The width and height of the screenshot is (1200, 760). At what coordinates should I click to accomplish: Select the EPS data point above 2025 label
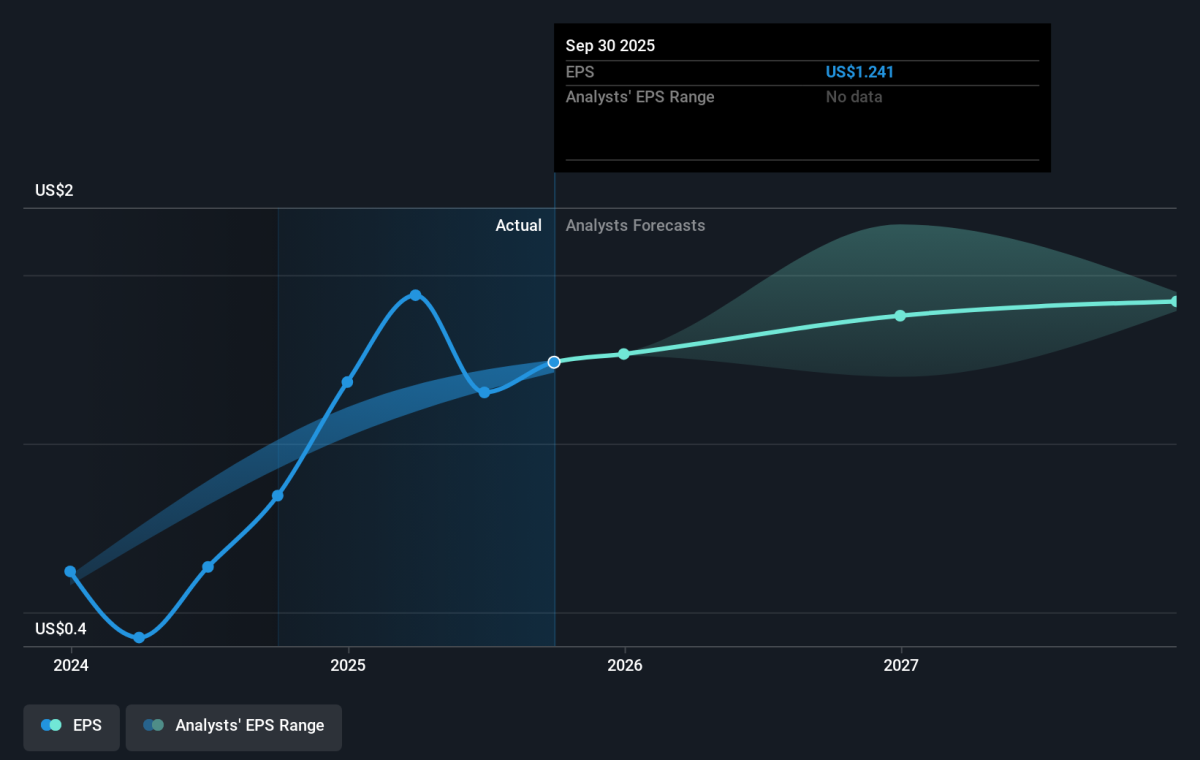point(347,382)
